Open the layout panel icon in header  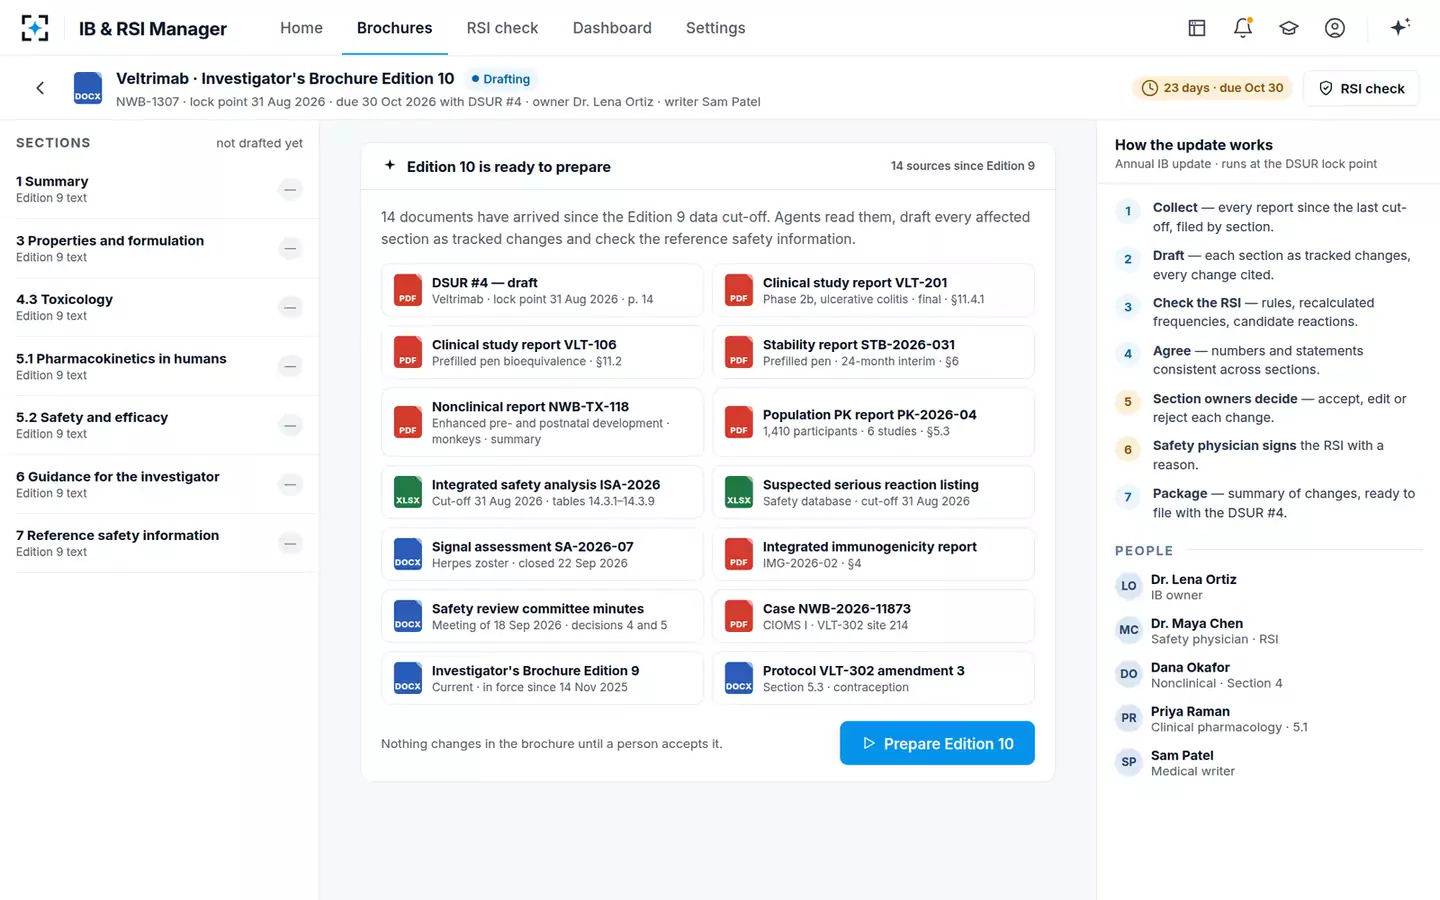[x=1197, y=28]
